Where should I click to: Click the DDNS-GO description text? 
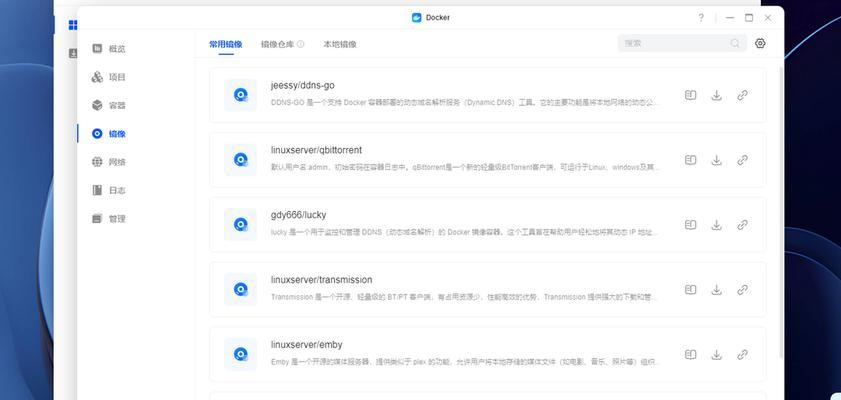pyautogui.click(x=464, y=102)
